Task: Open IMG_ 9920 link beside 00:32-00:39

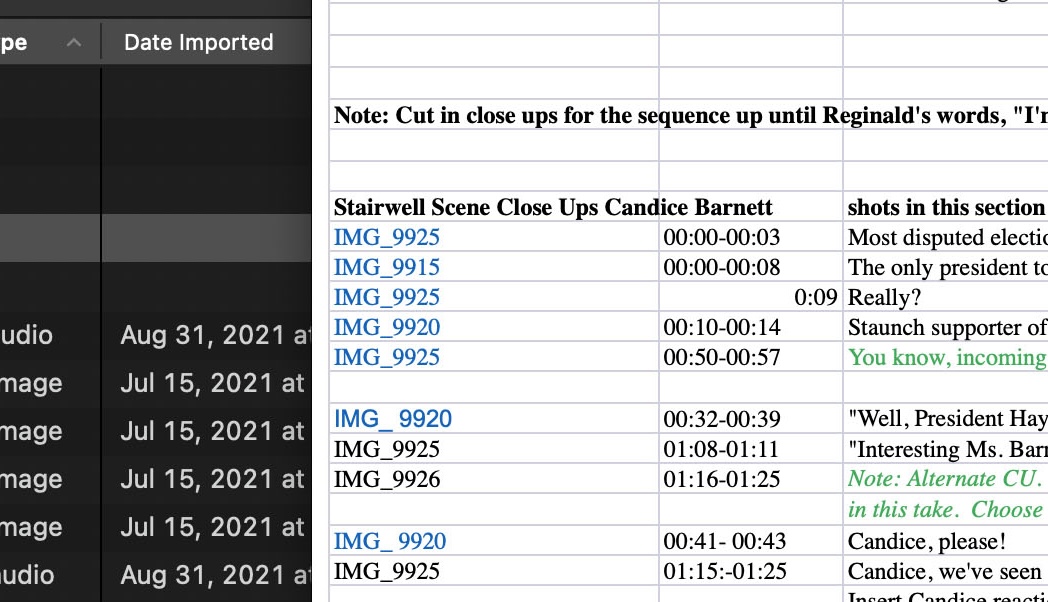Action: coord(392,419)
